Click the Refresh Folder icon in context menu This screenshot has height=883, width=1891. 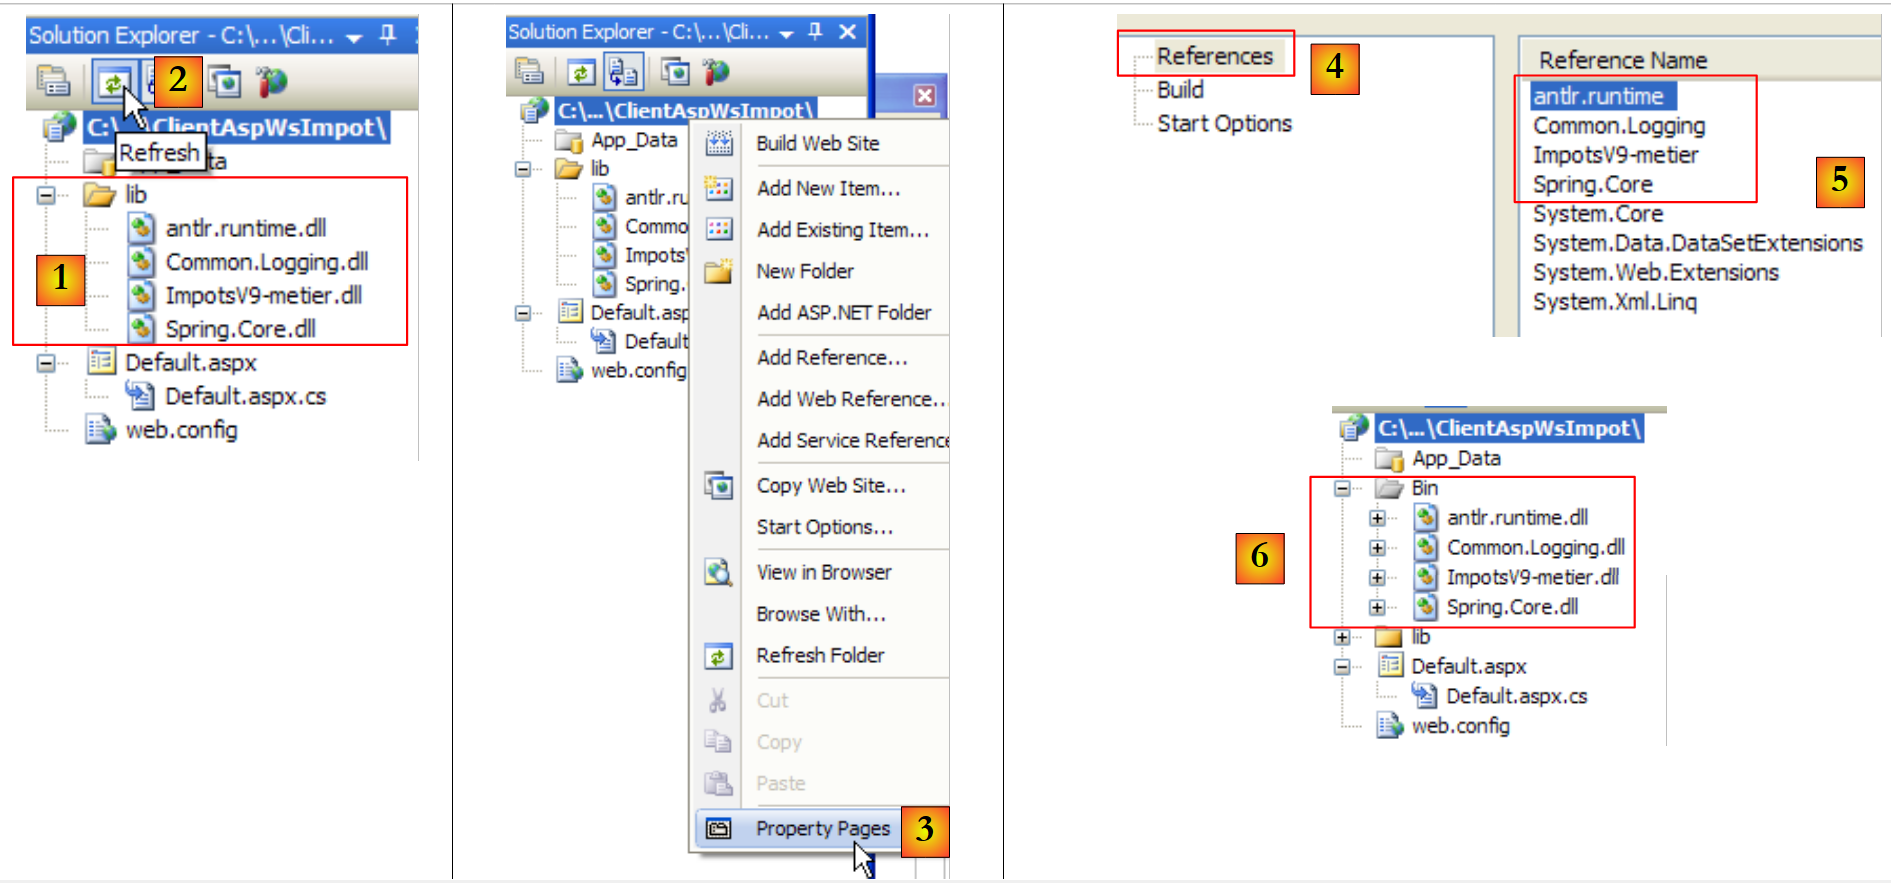pos(718,656)
